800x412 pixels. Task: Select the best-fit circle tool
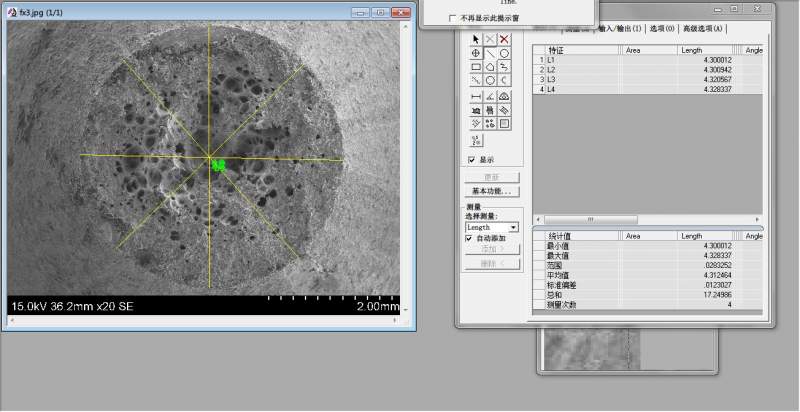pos(490,81)
